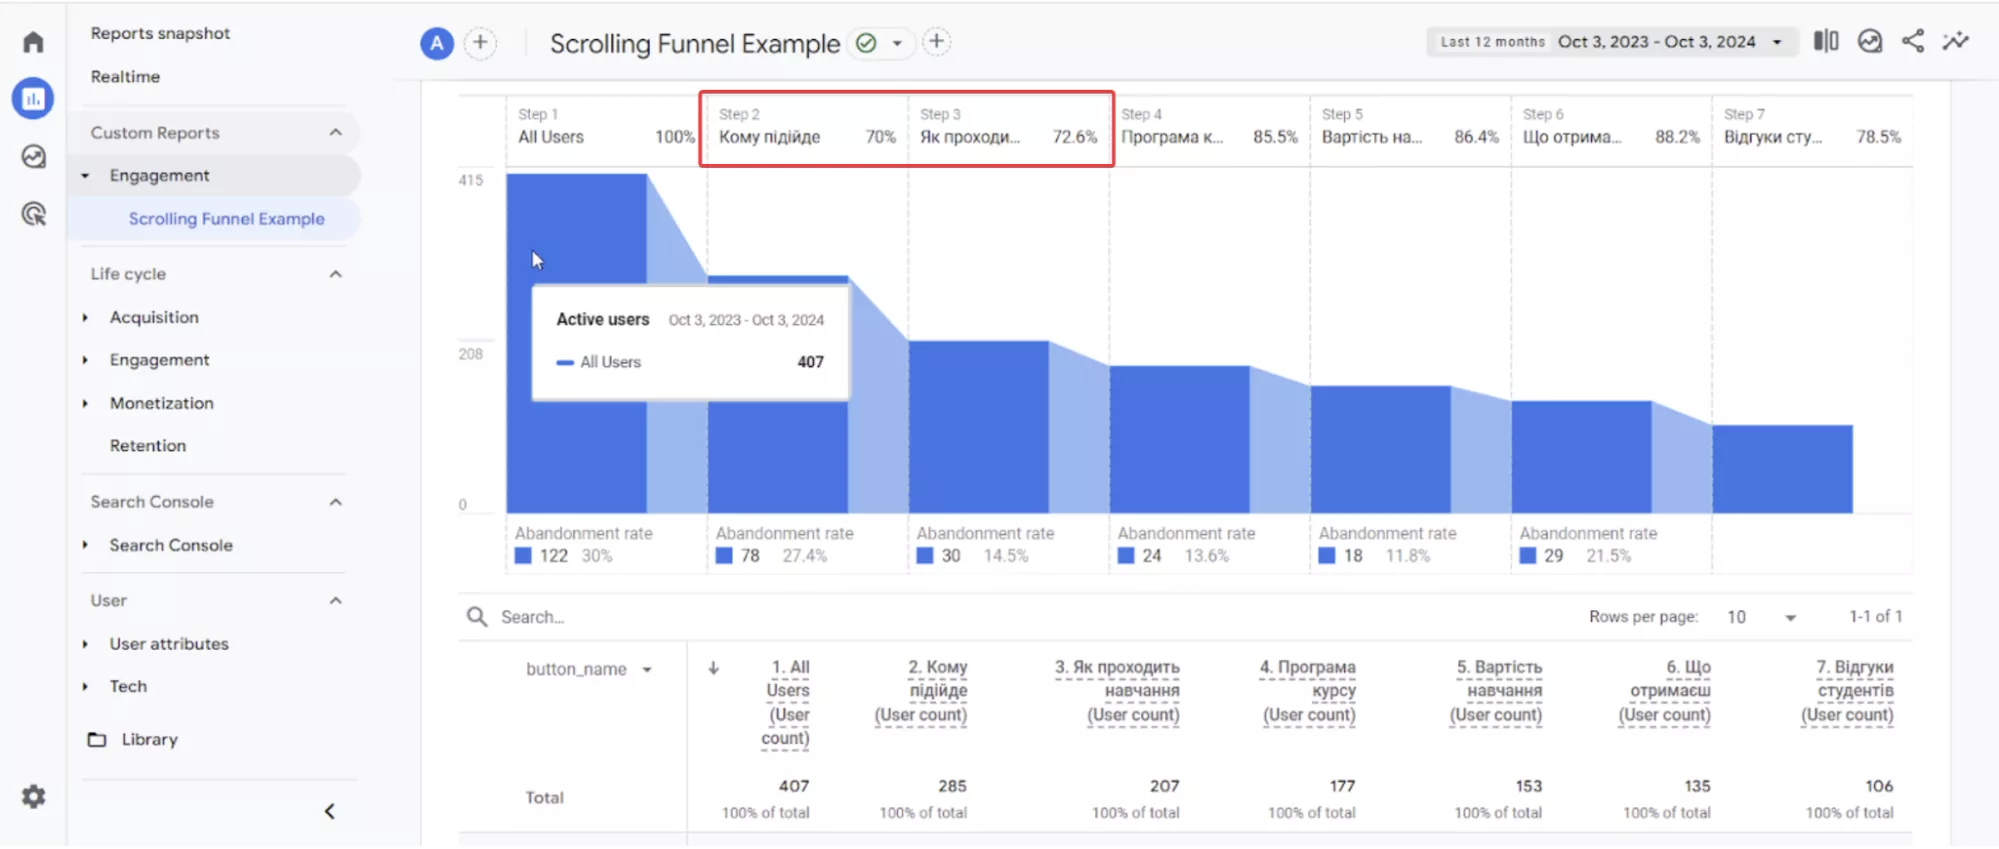The width and height of the screenshot is (1999, 849).
Task: Click column header 2. Кому підійде
Action: 921,691
